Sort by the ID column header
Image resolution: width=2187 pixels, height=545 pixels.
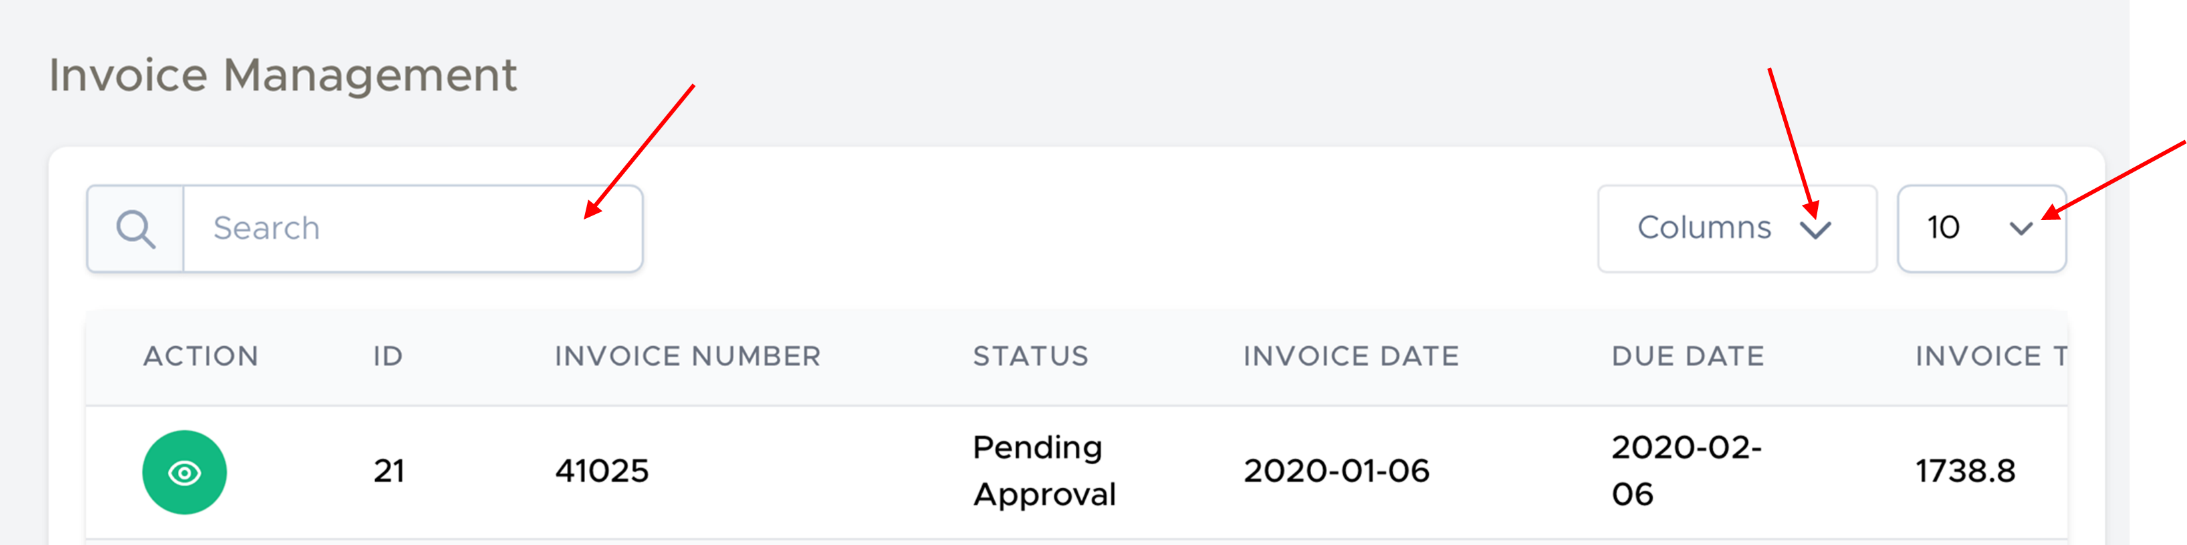click(x=388, y=356)
